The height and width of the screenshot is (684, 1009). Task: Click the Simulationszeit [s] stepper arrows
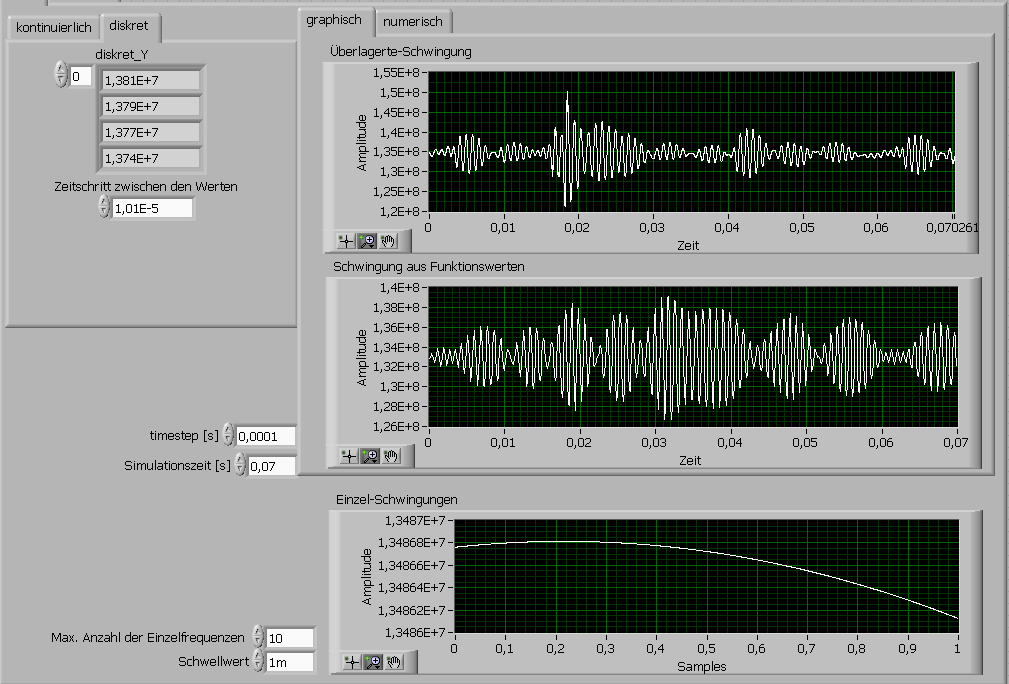click(x=240, y=464)
